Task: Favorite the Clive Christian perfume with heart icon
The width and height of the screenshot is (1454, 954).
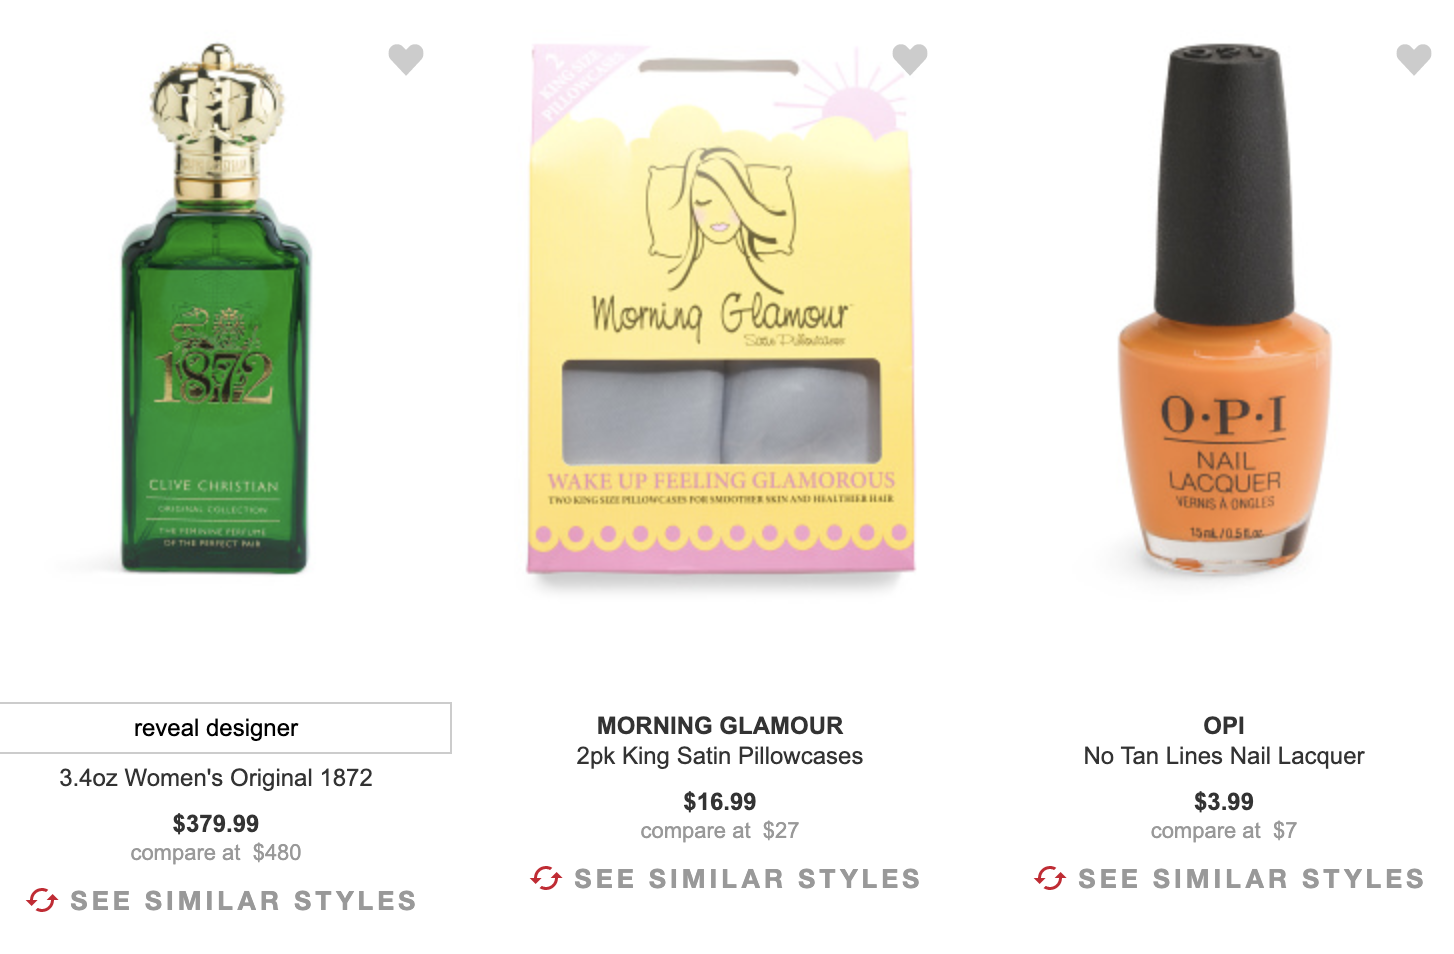Action: coord(406,59)
